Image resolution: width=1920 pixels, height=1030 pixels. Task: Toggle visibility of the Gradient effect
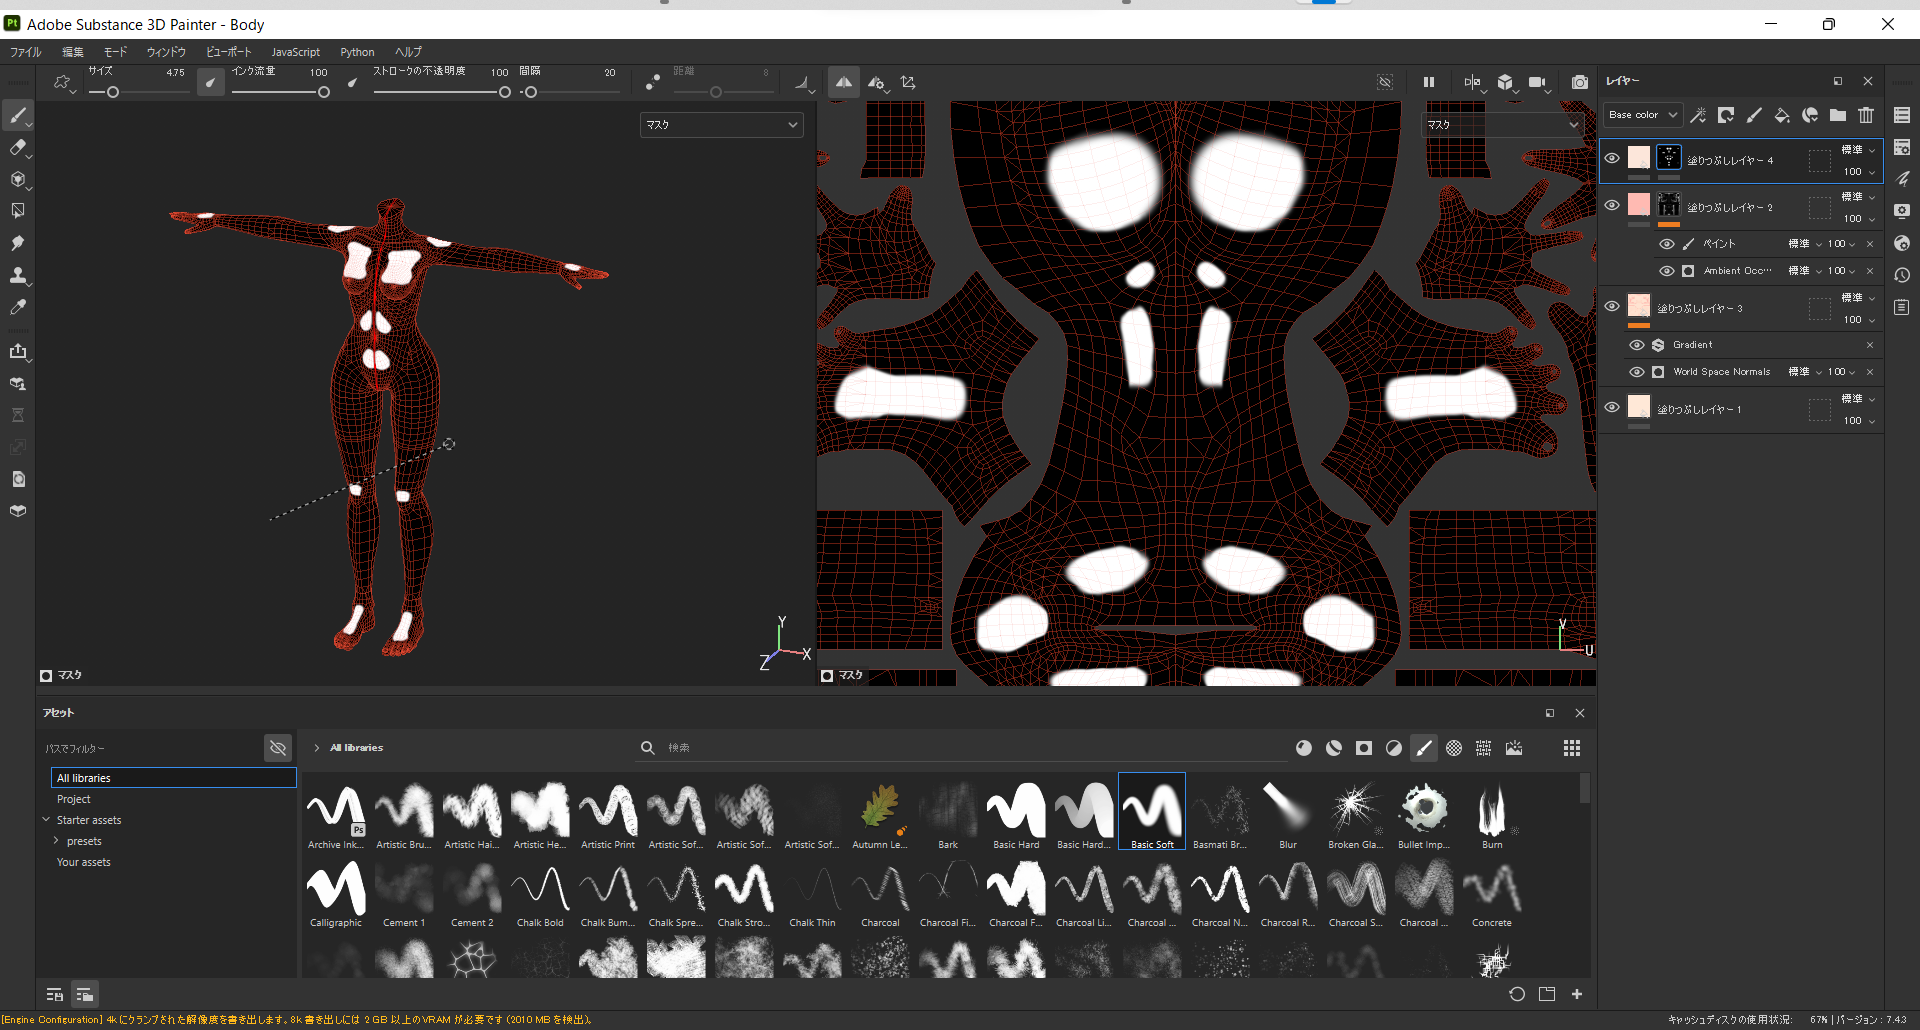1637,345
